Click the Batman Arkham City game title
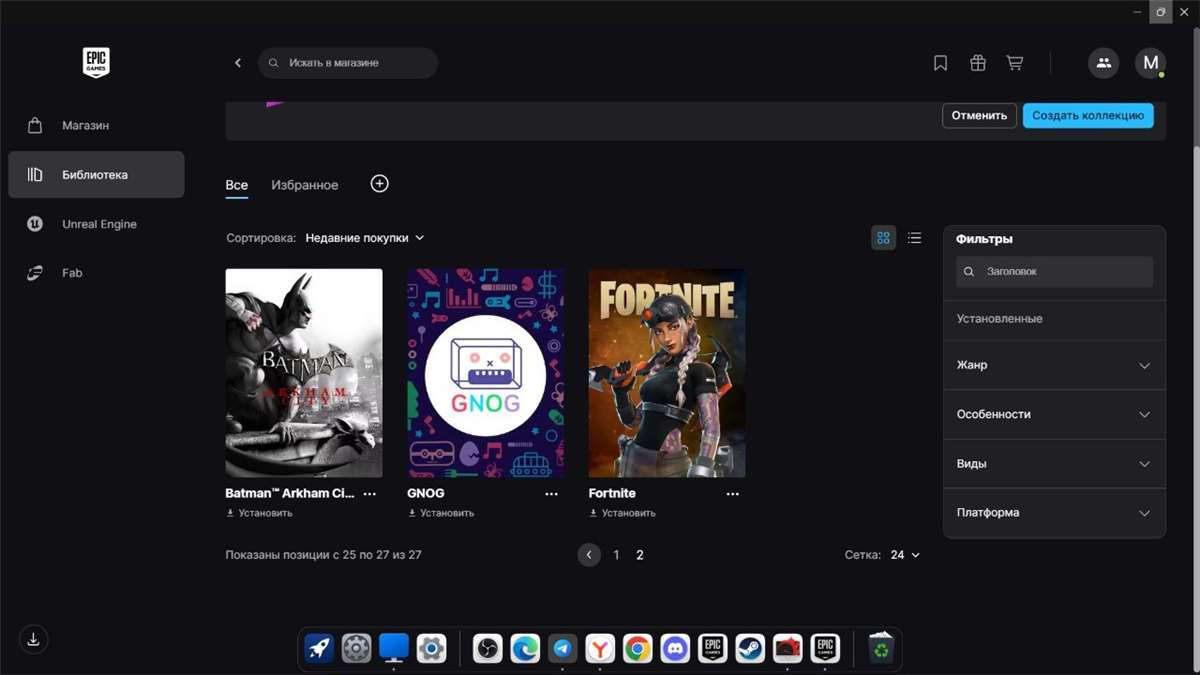The image size is (1200, 675). 290,494
